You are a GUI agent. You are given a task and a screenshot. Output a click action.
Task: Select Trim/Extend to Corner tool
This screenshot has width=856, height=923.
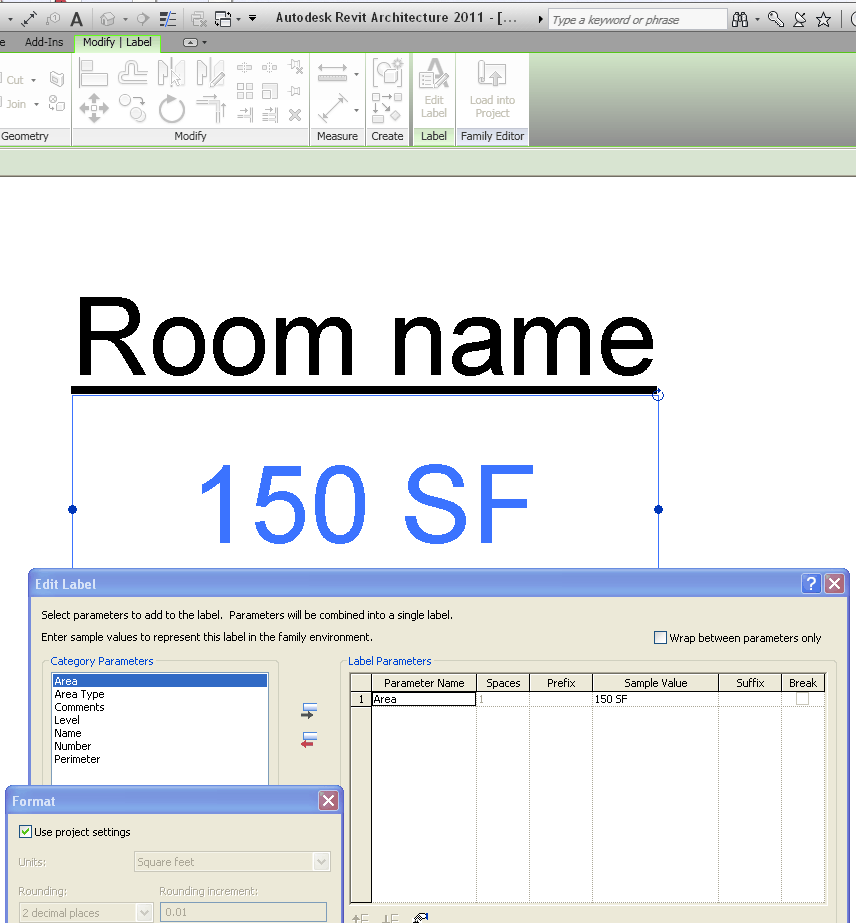tap(211, 109)
